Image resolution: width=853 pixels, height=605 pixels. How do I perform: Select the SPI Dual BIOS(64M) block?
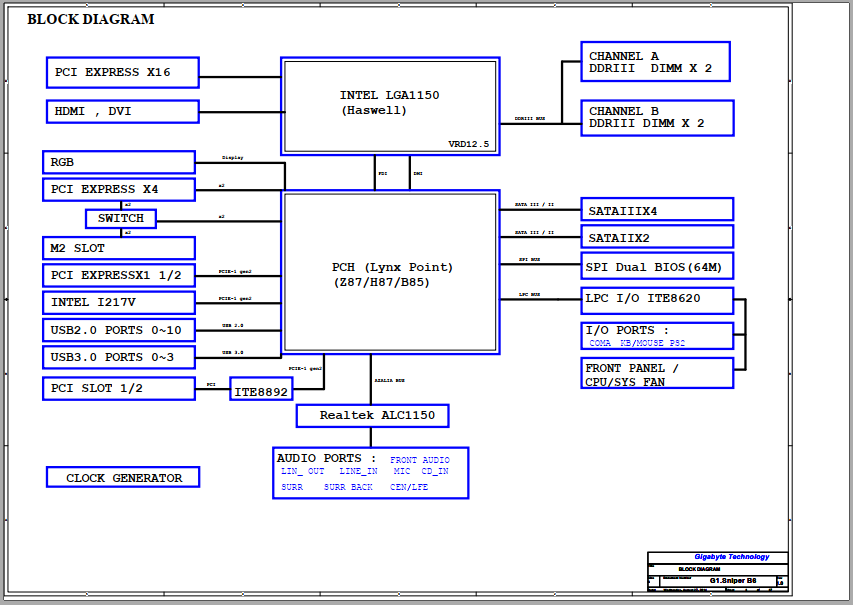657,266
